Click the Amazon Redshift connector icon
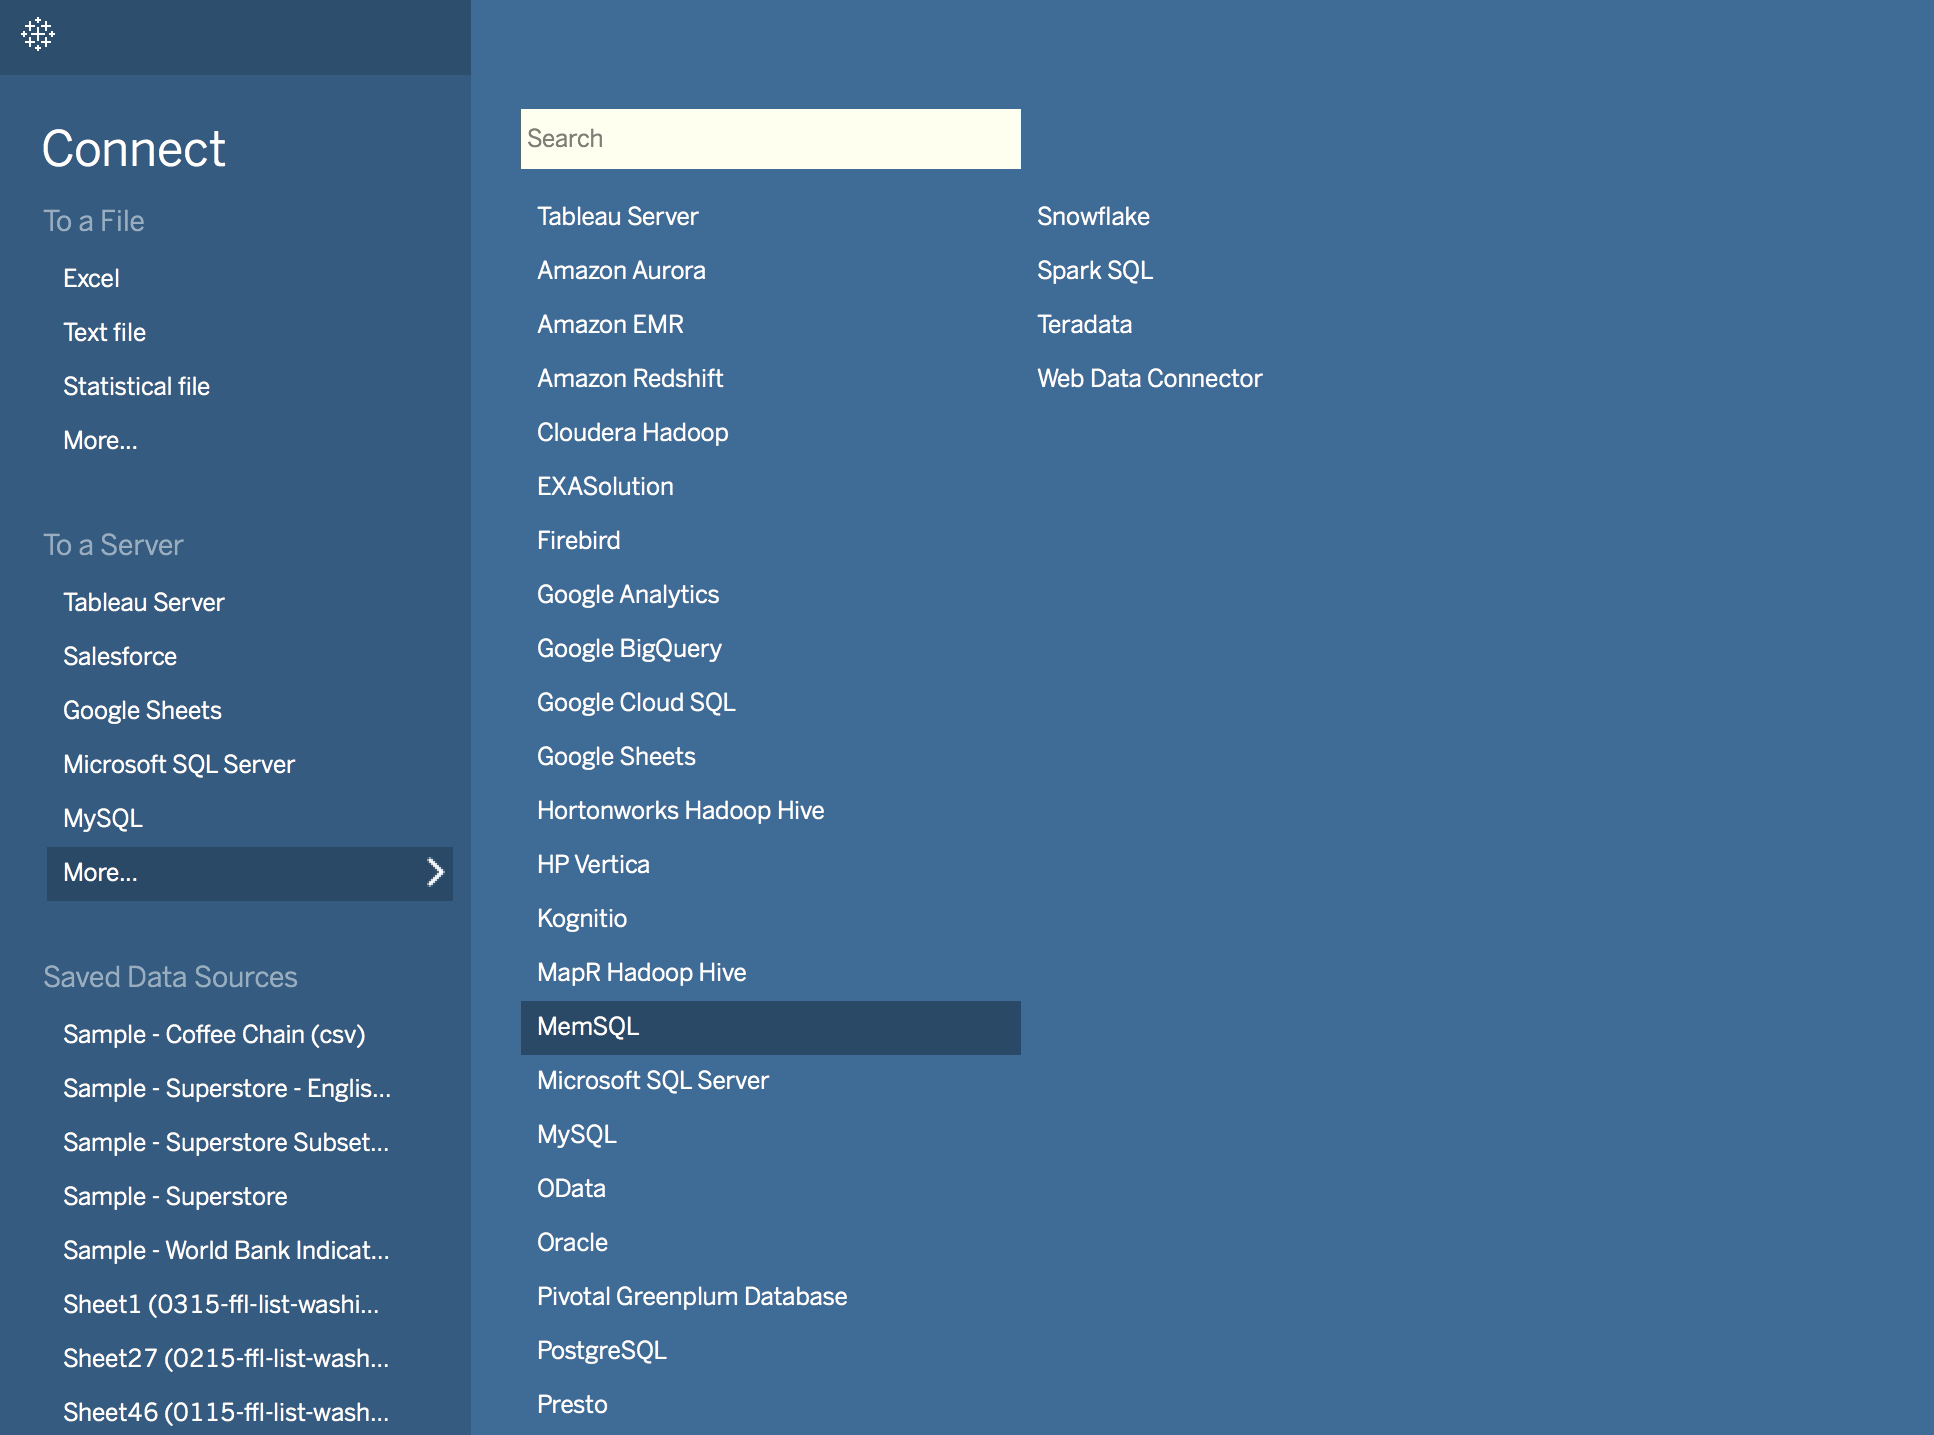The height and width of the screenshot is (1435, 1934). point(630,378)
